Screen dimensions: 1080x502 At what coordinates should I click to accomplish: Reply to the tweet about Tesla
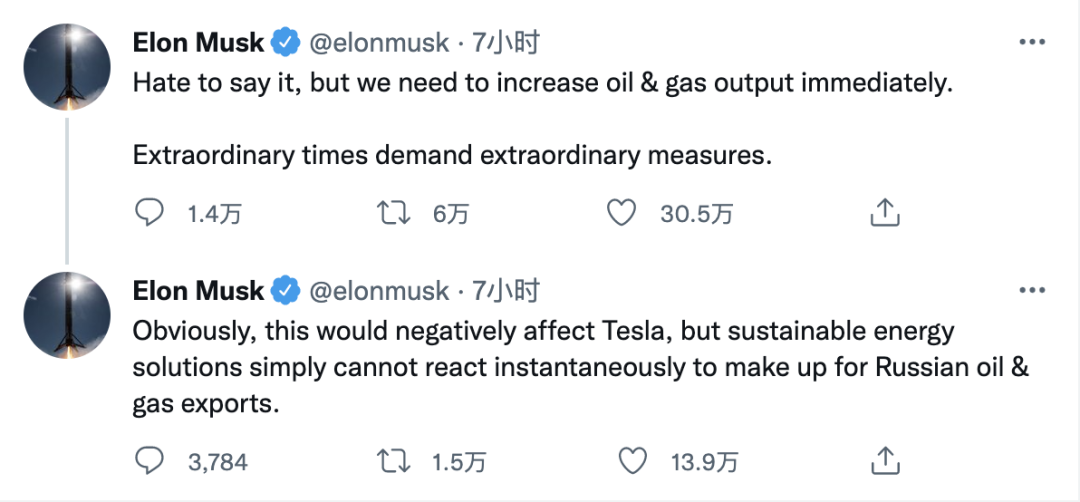click(150, 461)
